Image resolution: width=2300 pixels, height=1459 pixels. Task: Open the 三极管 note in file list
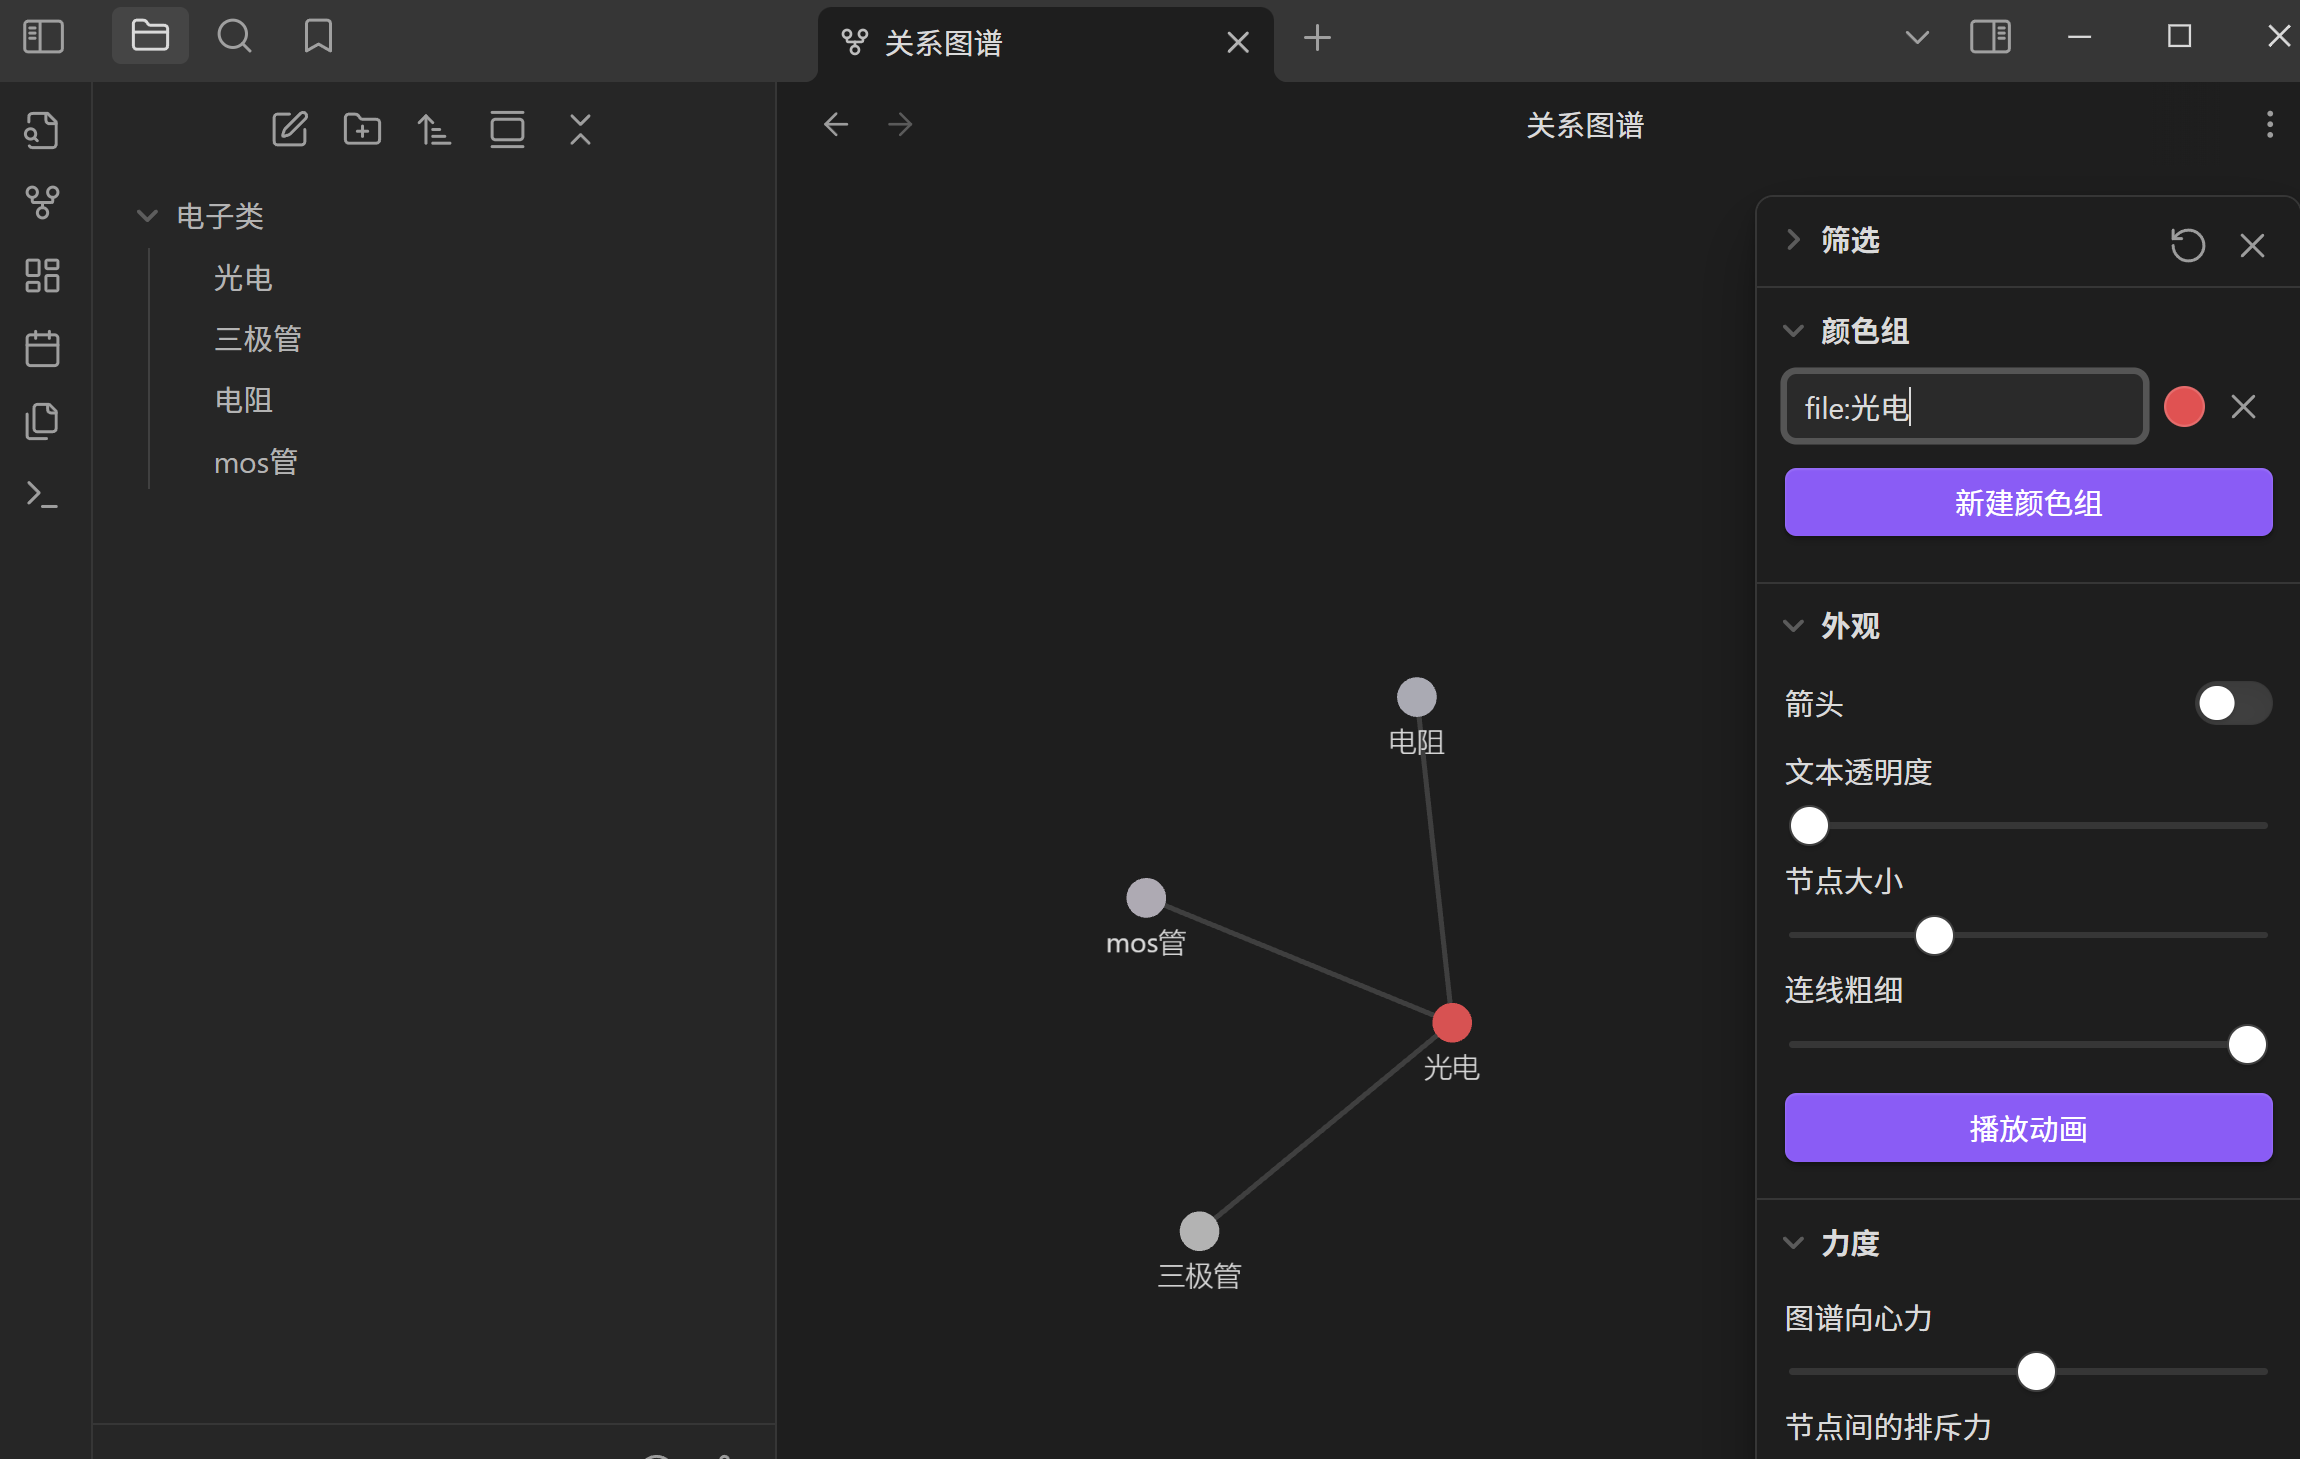tap(258, 339)
